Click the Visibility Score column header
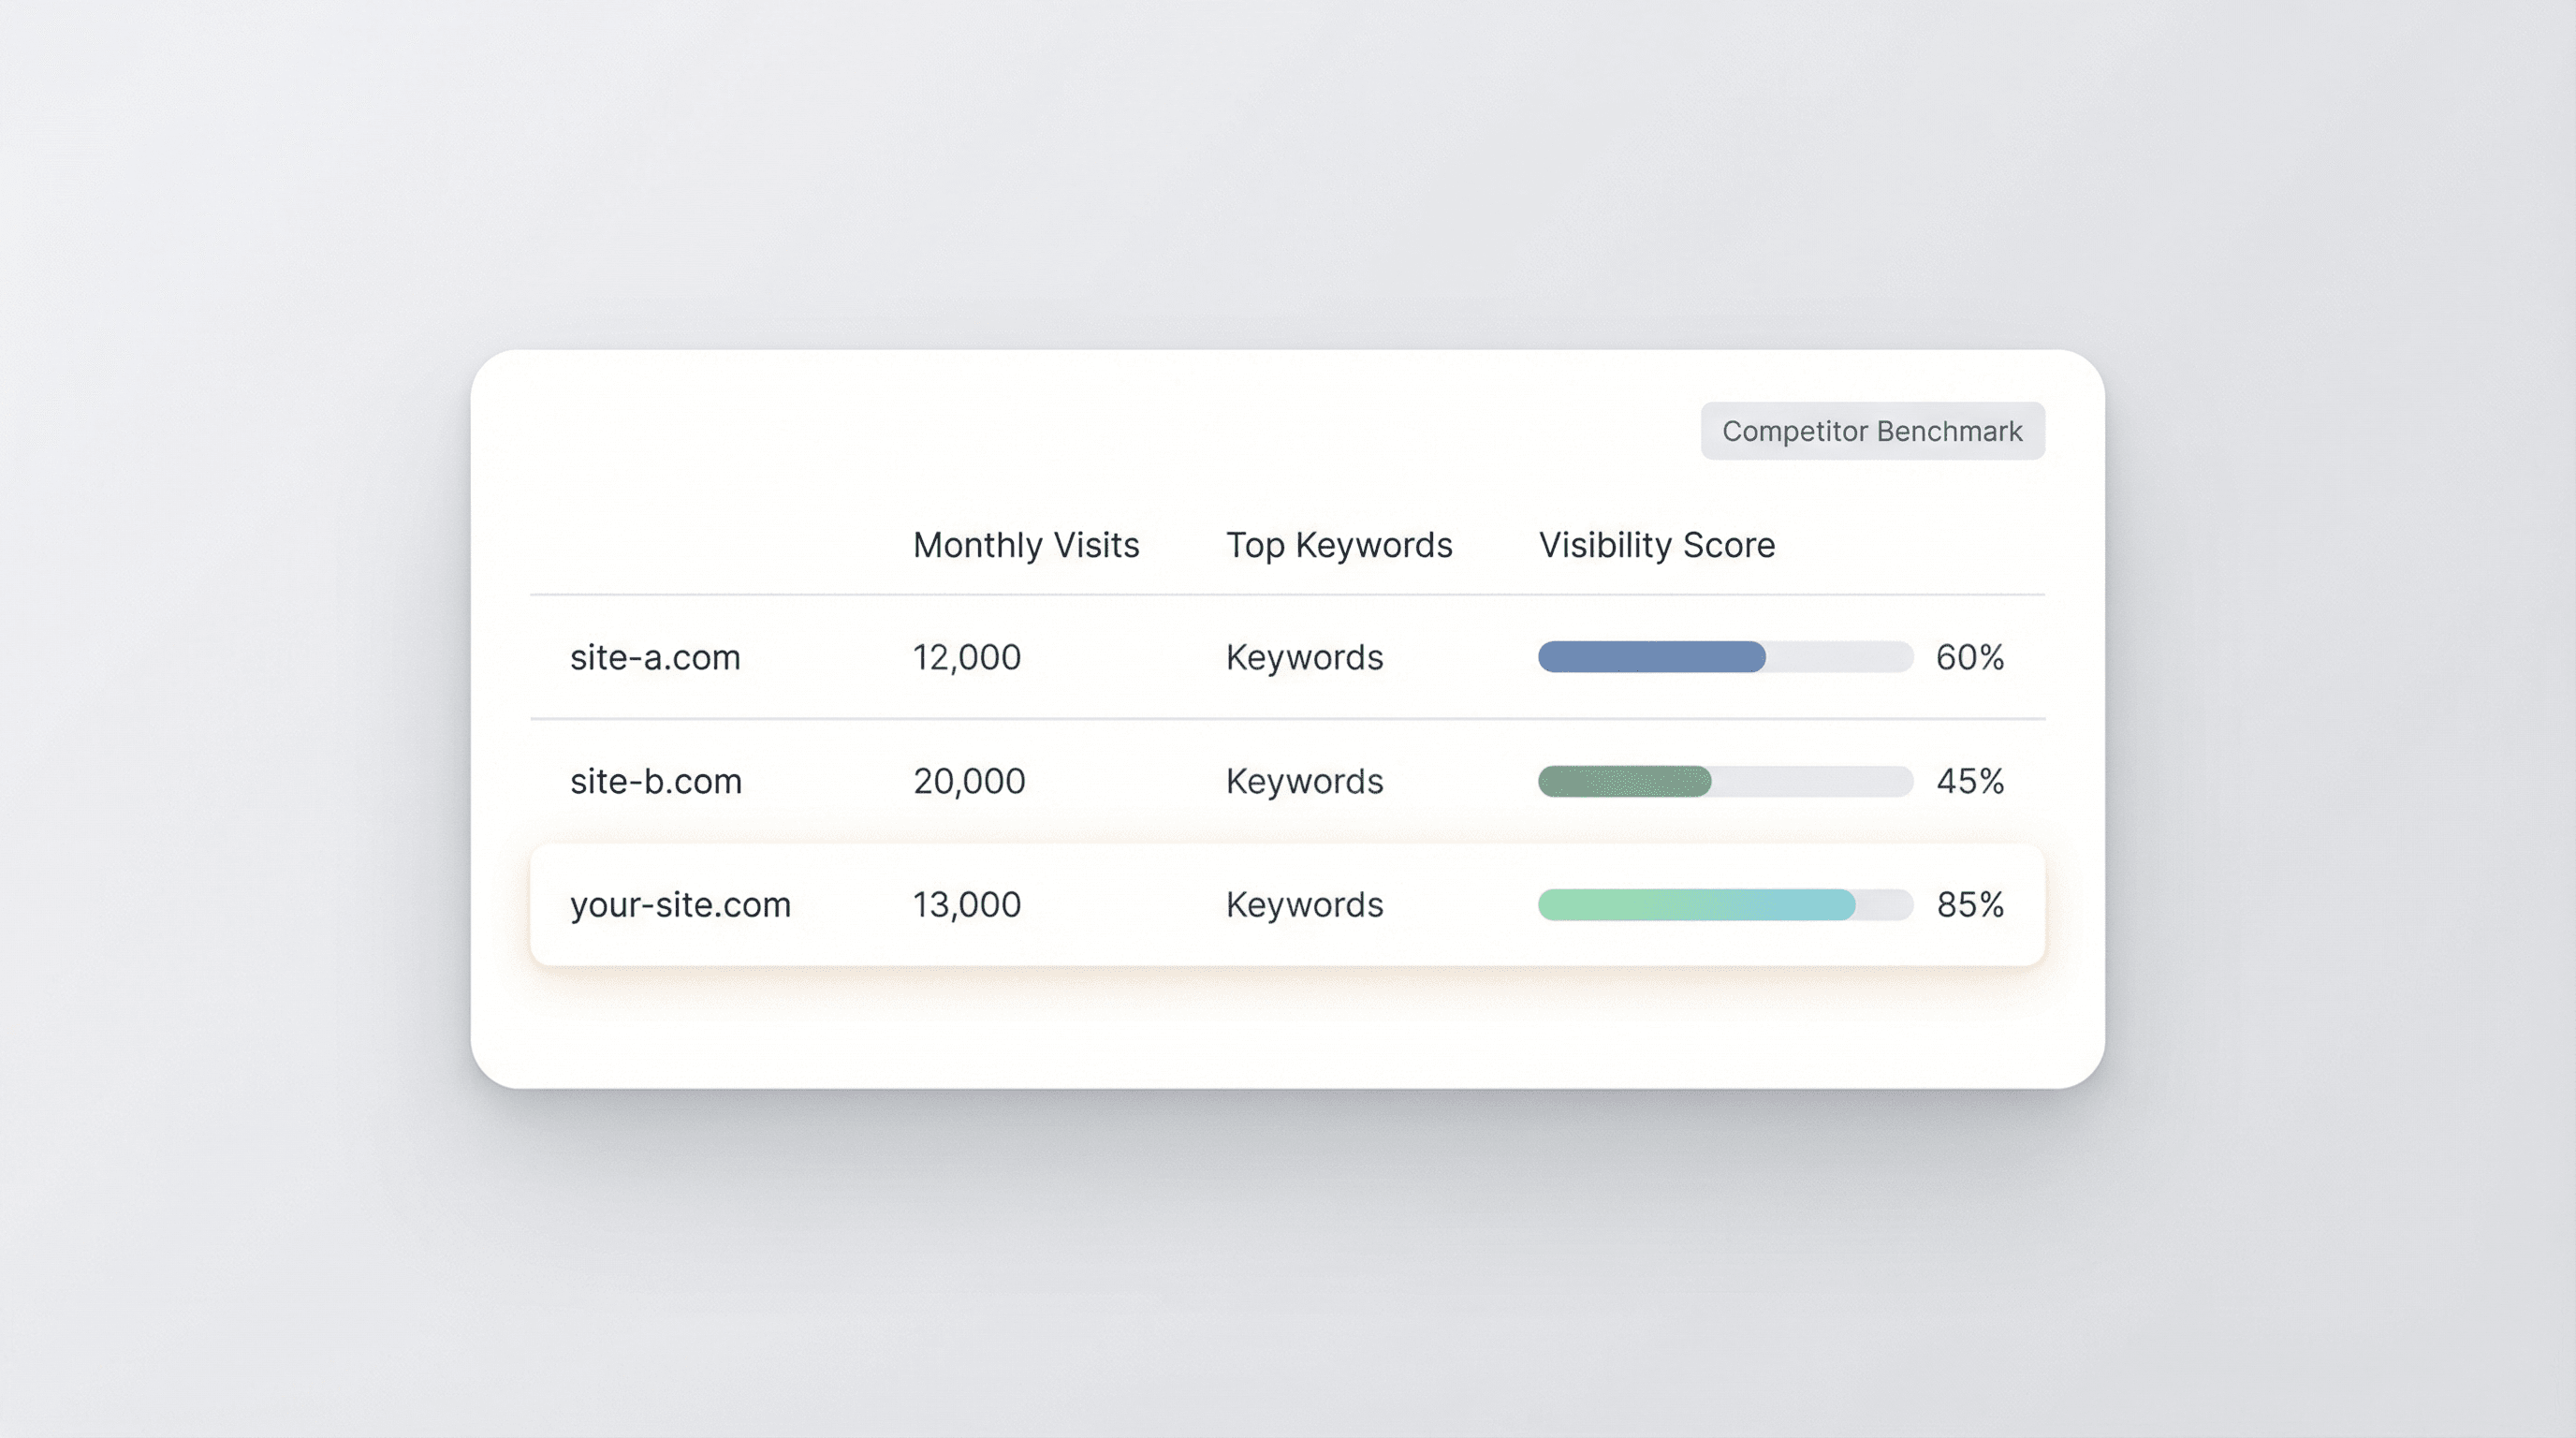Image resolution: width=2576 pixels, height=1438 pixels. 1656,545
